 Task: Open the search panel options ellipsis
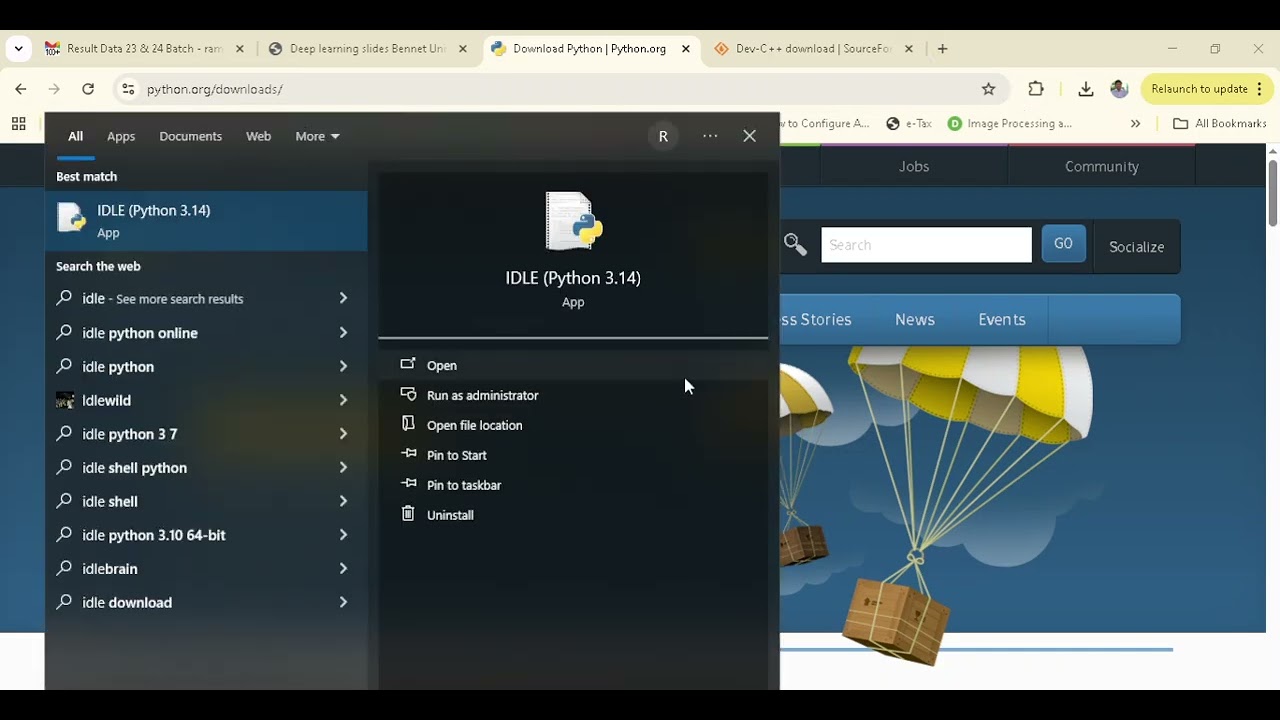(710, 136)
